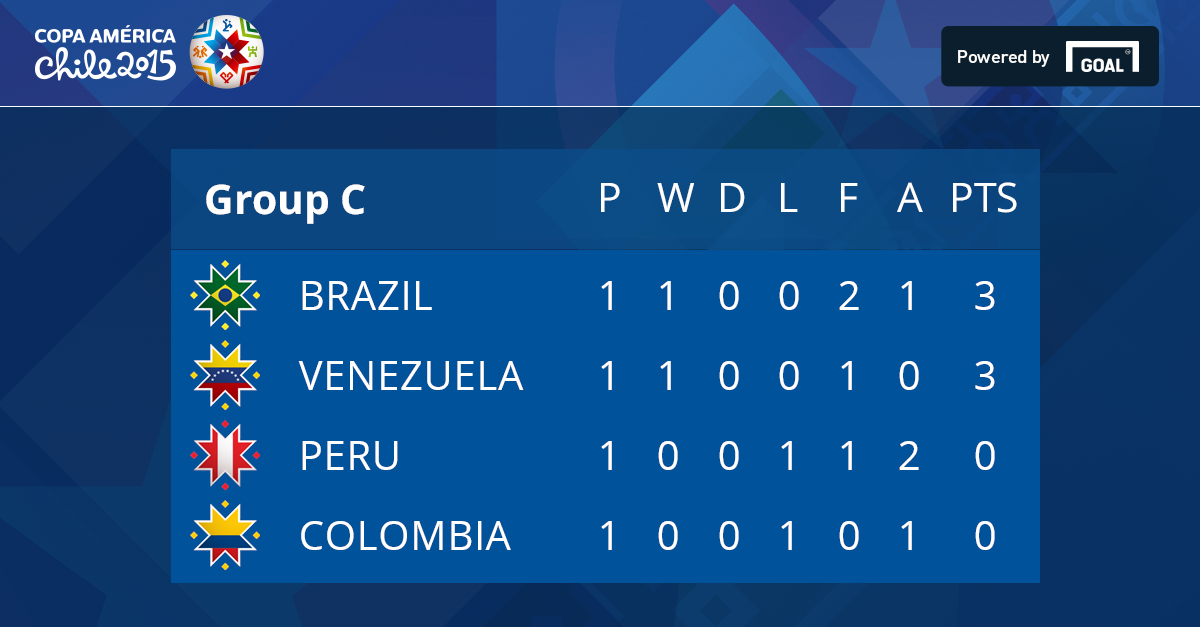This screenshot has width=1200, height=627.
Task: Click the Brazil flag star icon
Action: click(226, 295)
